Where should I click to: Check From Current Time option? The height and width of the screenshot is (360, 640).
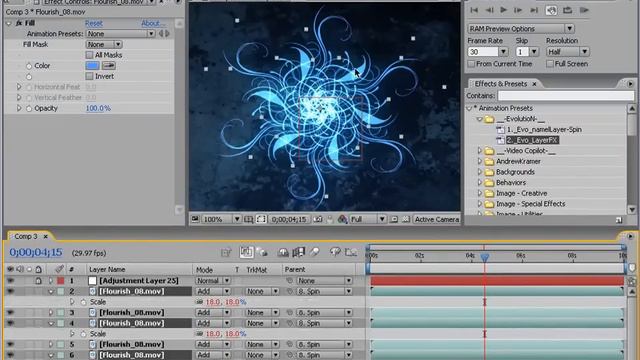coord(471,64)
